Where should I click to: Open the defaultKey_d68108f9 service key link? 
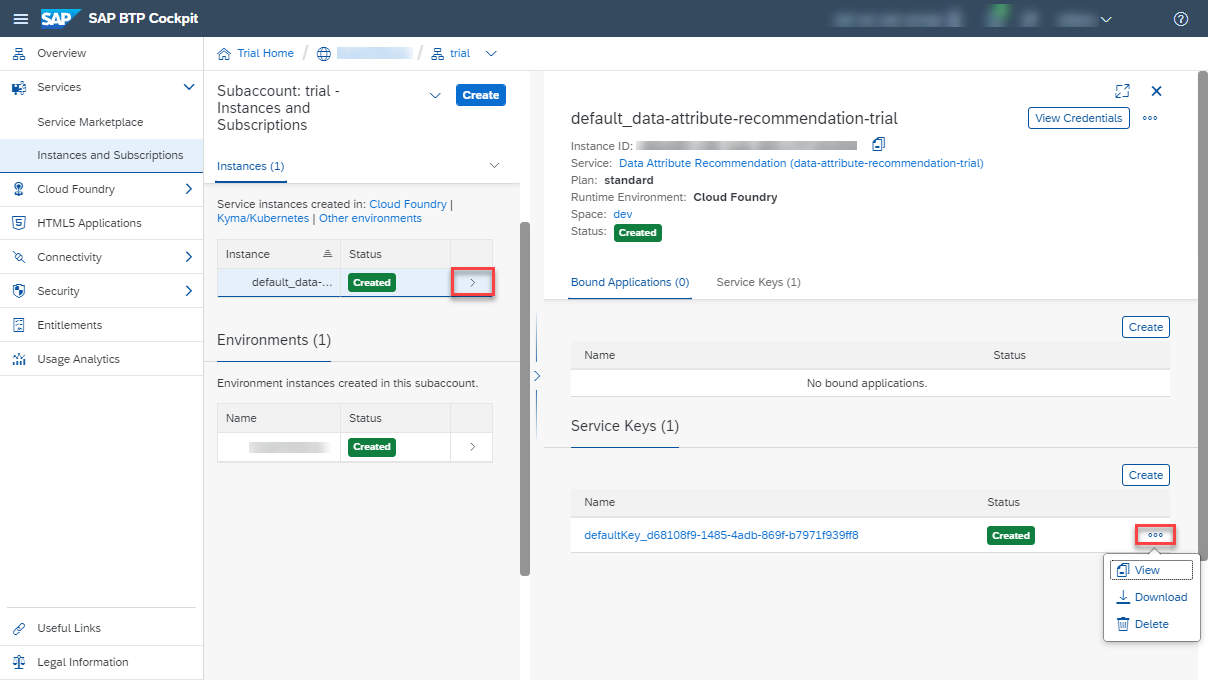(721, 535)
